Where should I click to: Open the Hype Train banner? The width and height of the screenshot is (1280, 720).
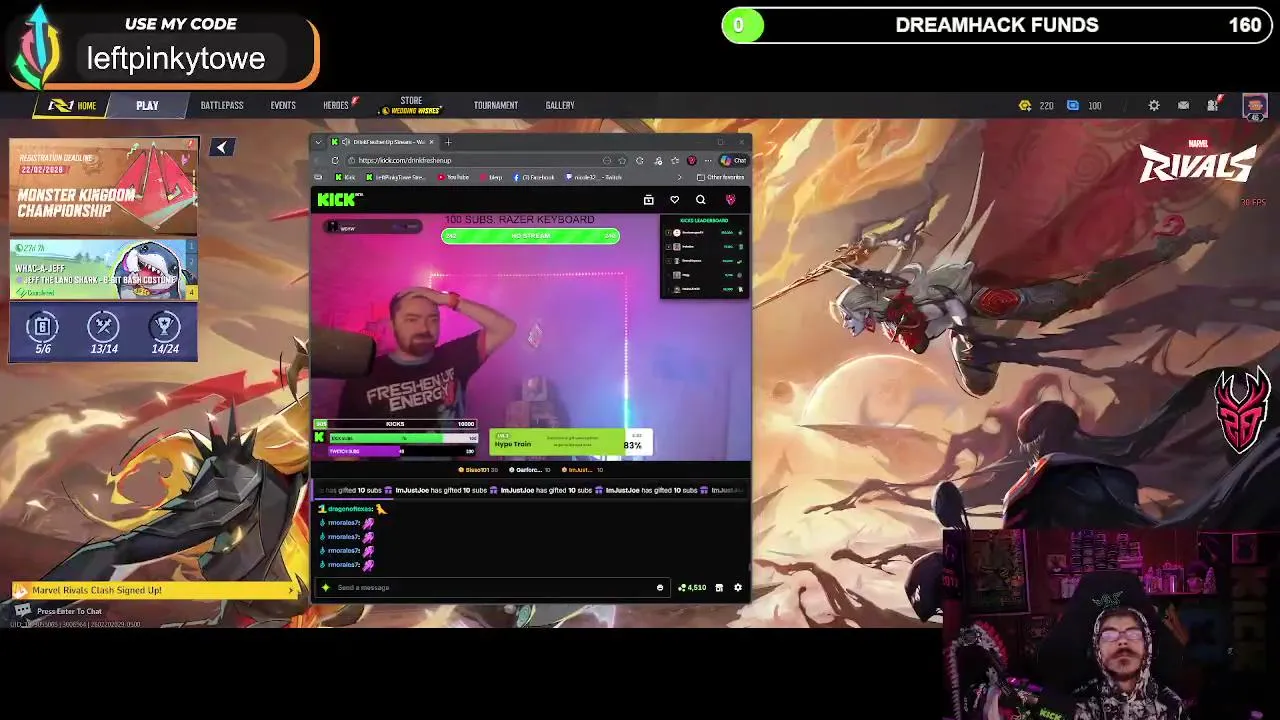[x=571, y=442]
